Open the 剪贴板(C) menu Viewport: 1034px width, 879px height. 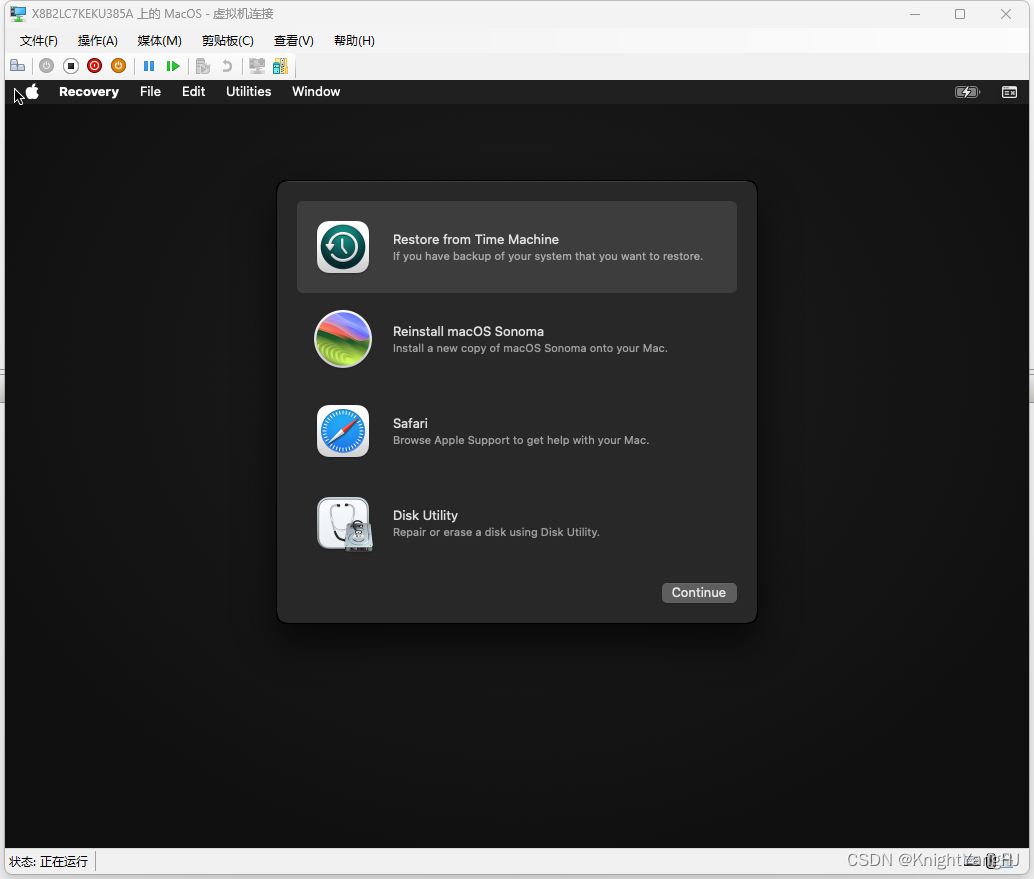coord(228,41)
